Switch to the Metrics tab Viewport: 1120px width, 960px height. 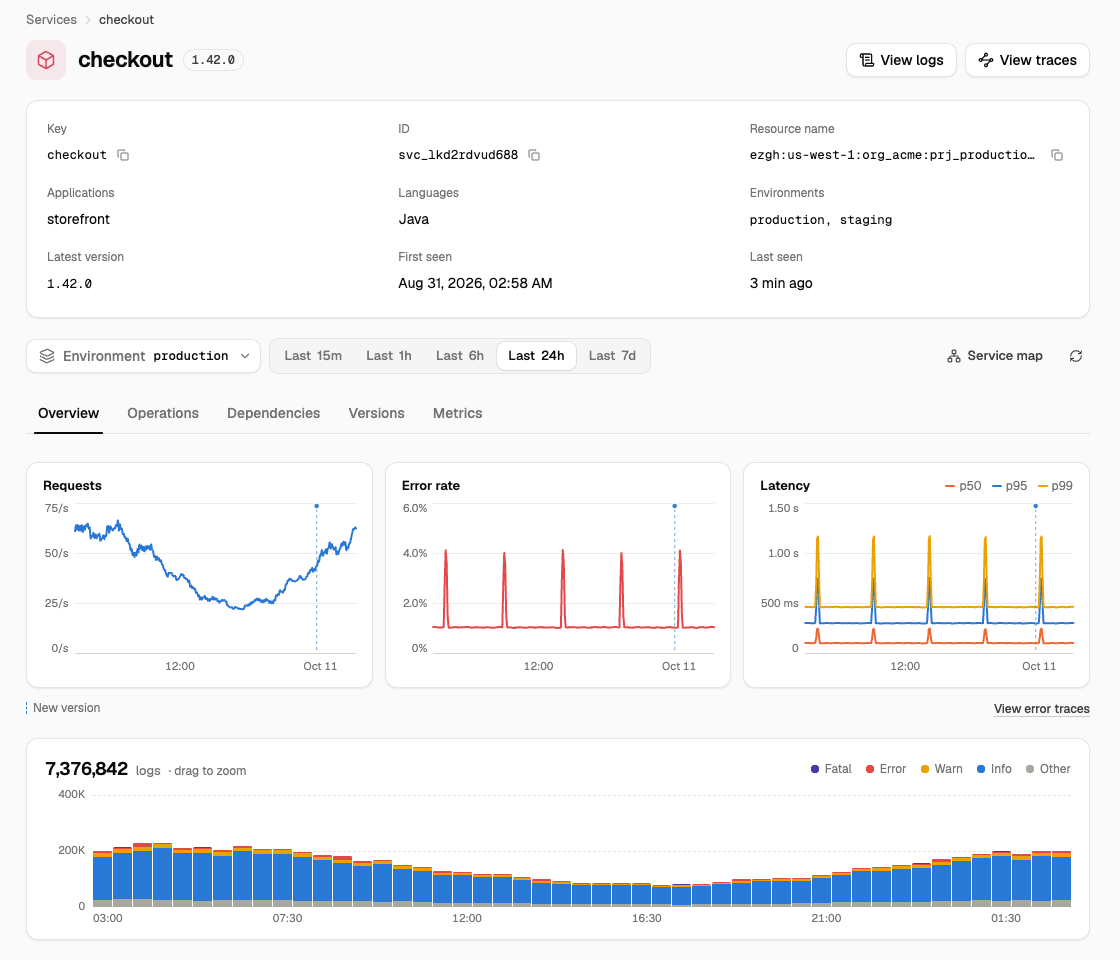(x=457, y=414)
